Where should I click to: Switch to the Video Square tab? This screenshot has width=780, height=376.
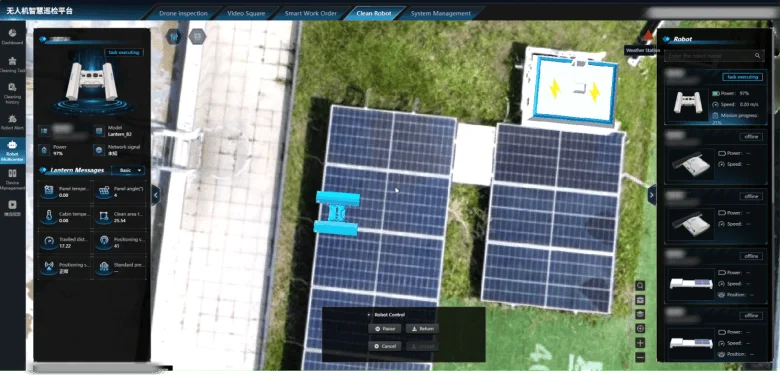(246, 13)
